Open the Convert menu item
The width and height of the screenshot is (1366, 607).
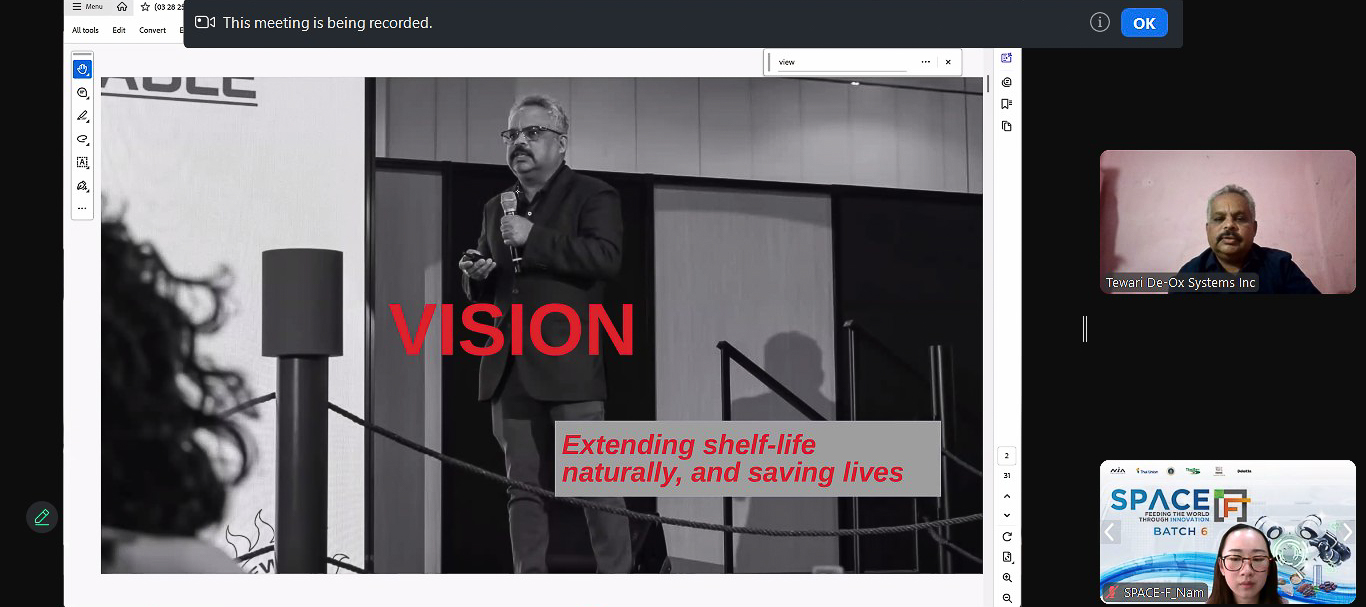[153, 30]
